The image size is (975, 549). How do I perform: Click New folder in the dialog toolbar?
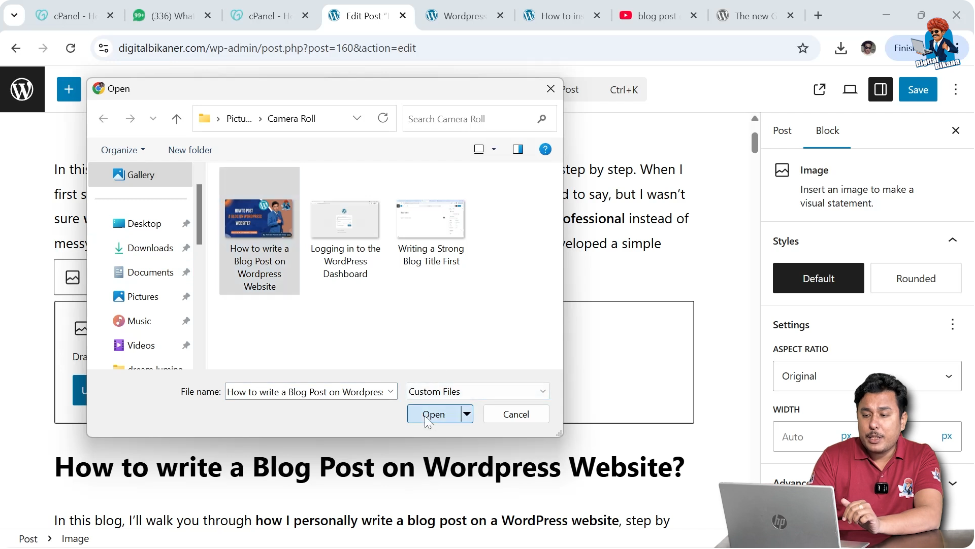point(190,150)
